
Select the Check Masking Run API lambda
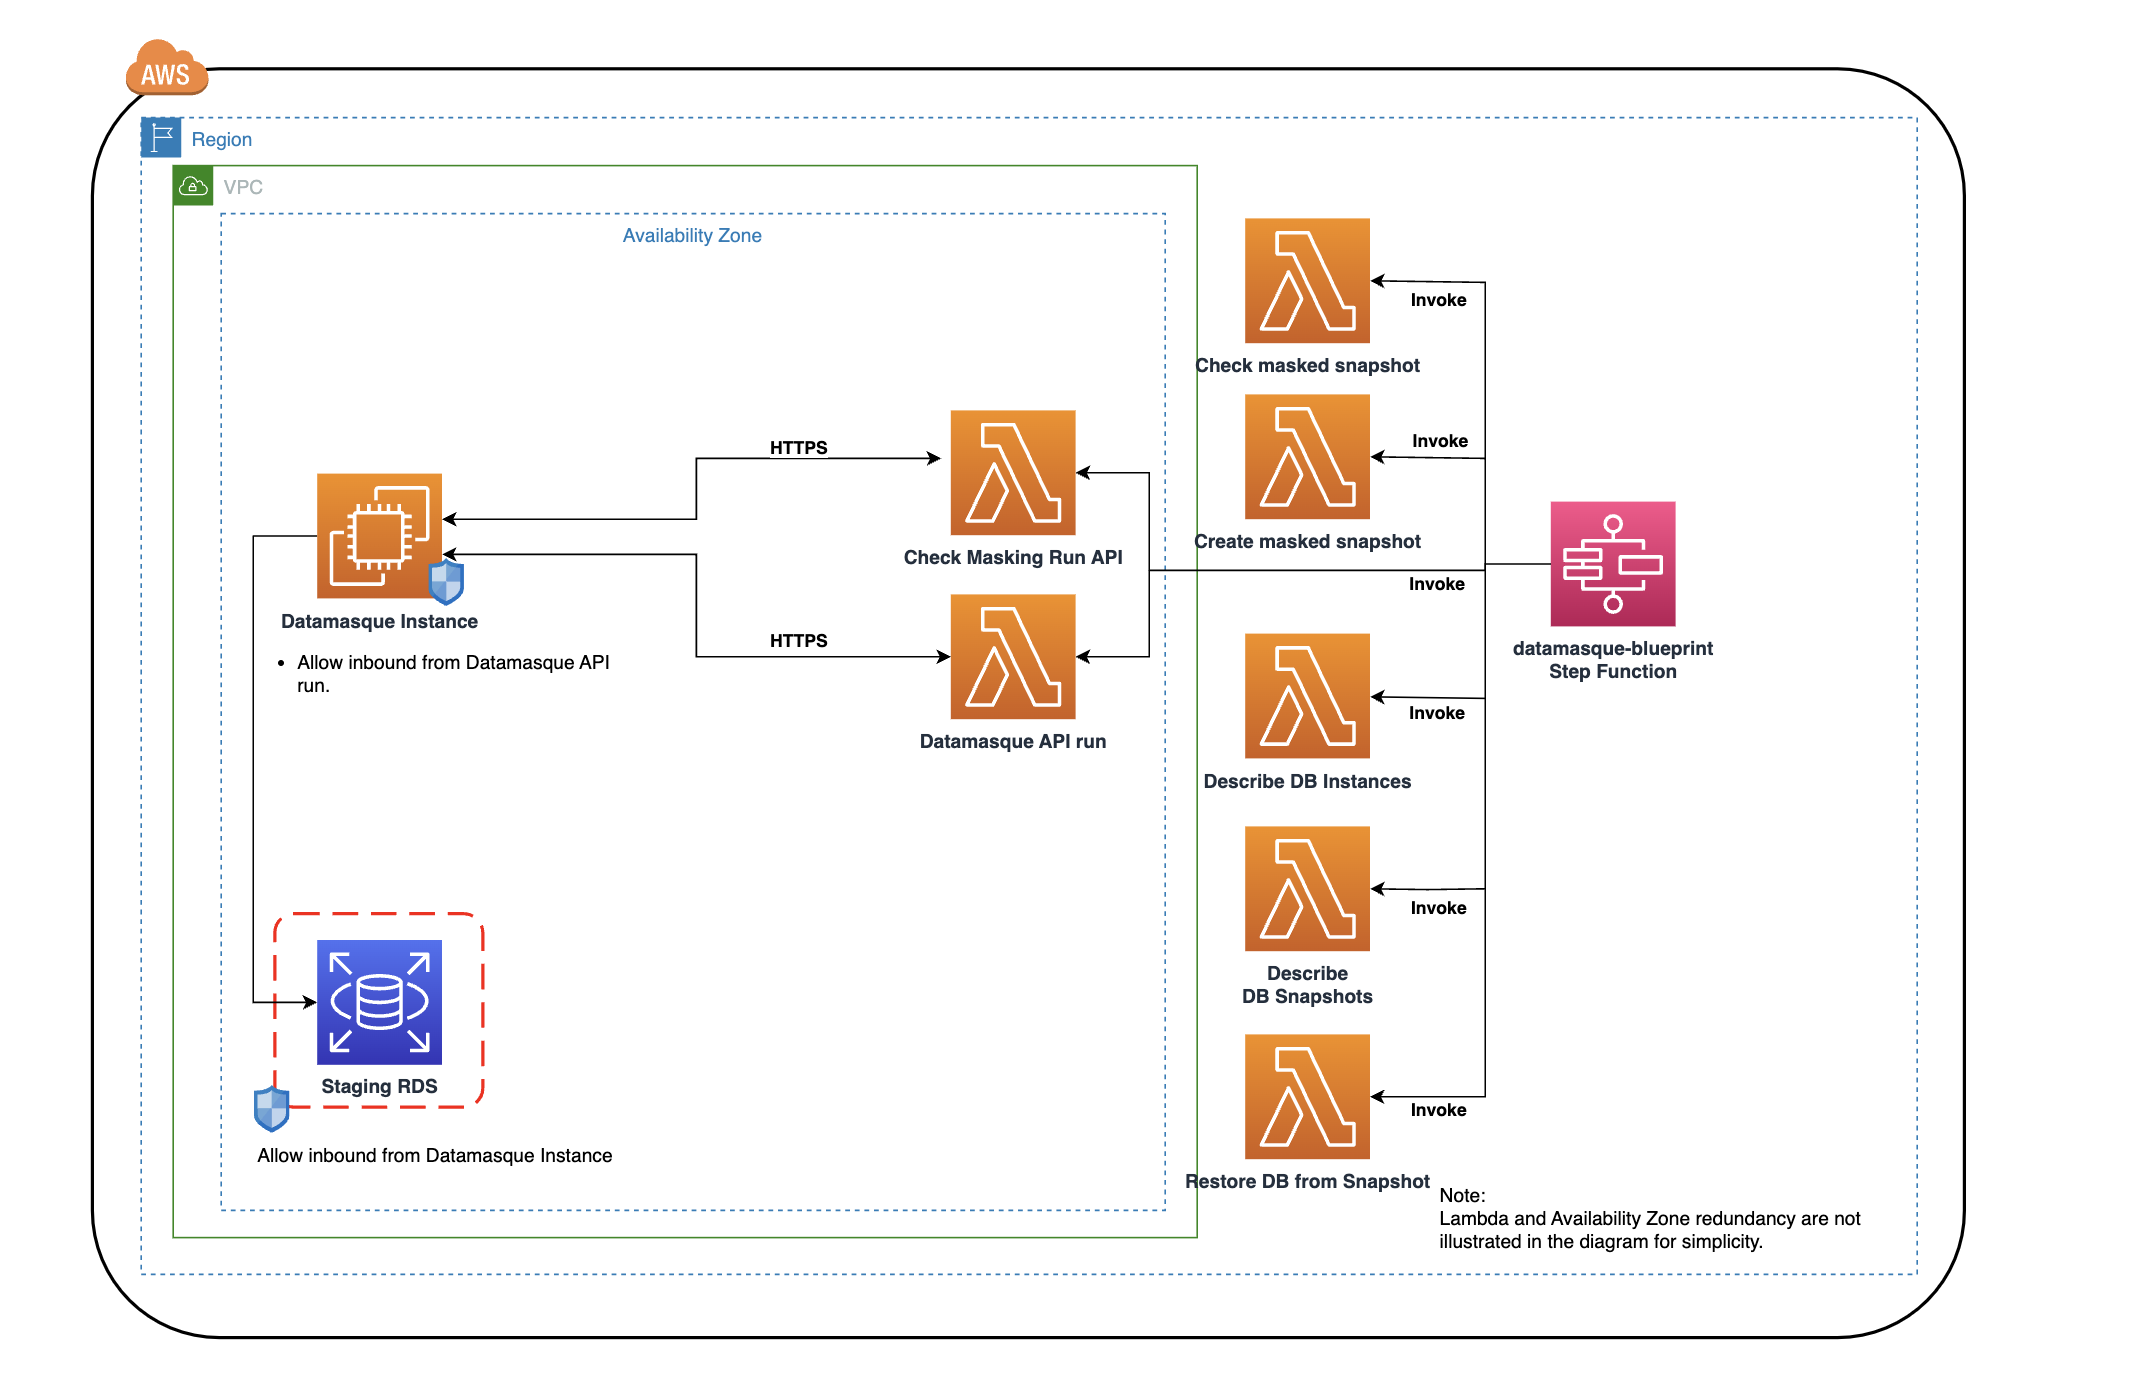coord(1012,472)
